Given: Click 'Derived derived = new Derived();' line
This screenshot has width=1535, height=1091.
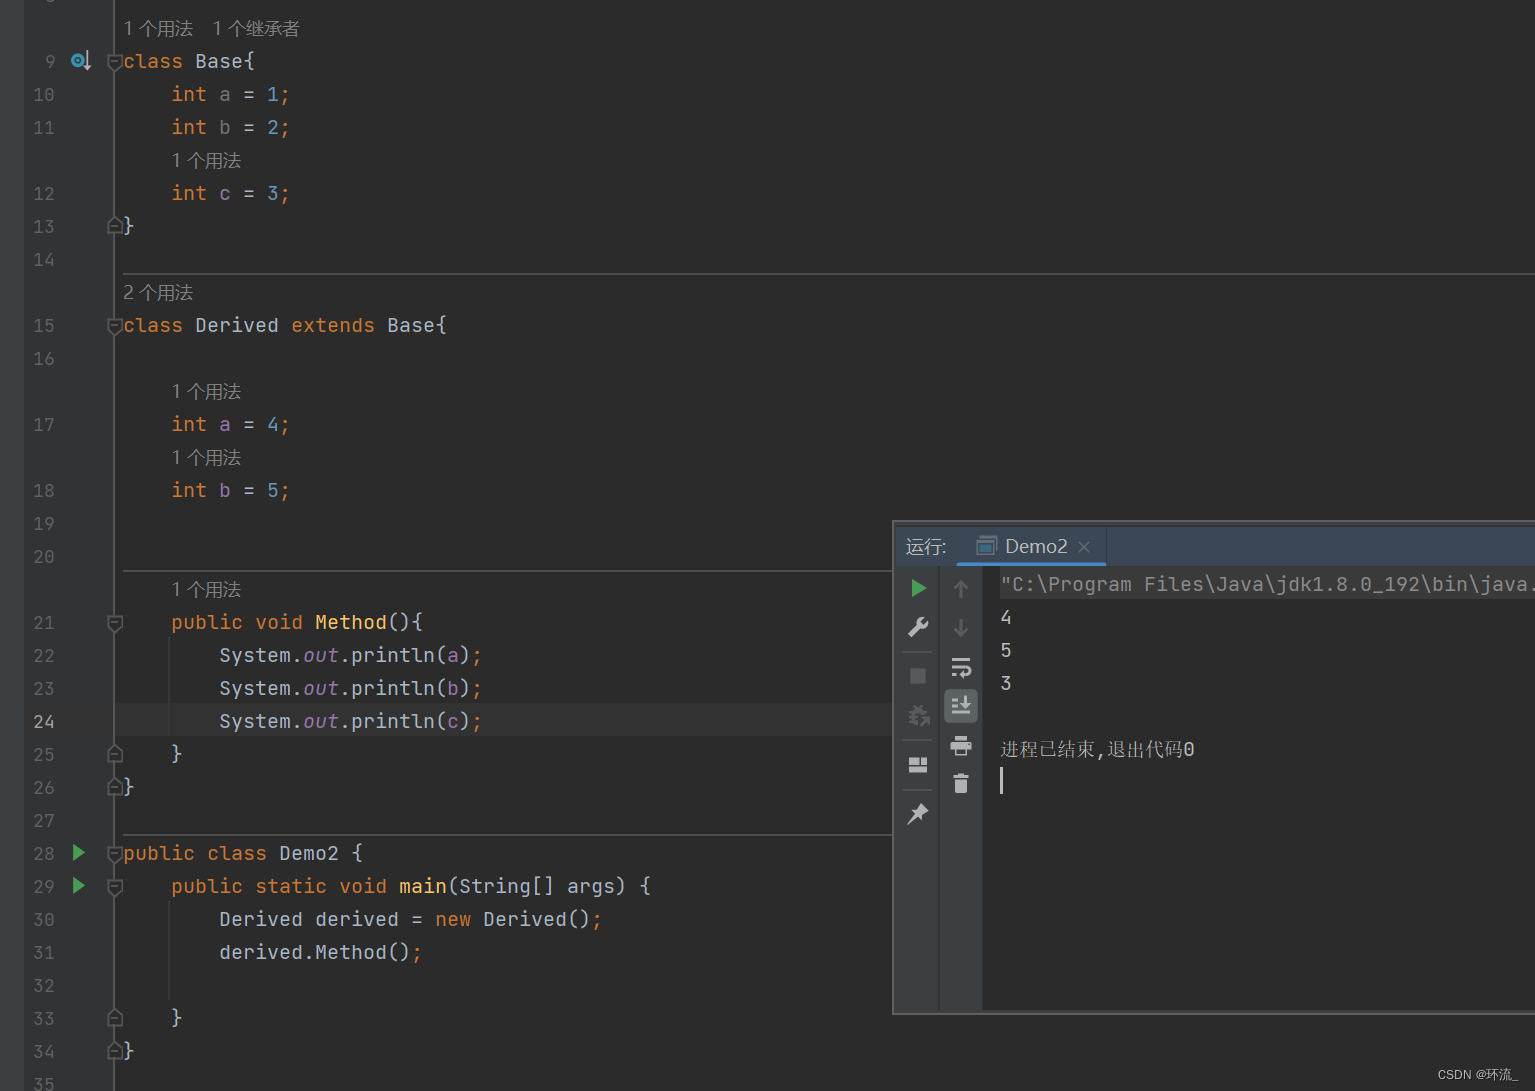Looking at the screenshot, I should tap(410, 920).
